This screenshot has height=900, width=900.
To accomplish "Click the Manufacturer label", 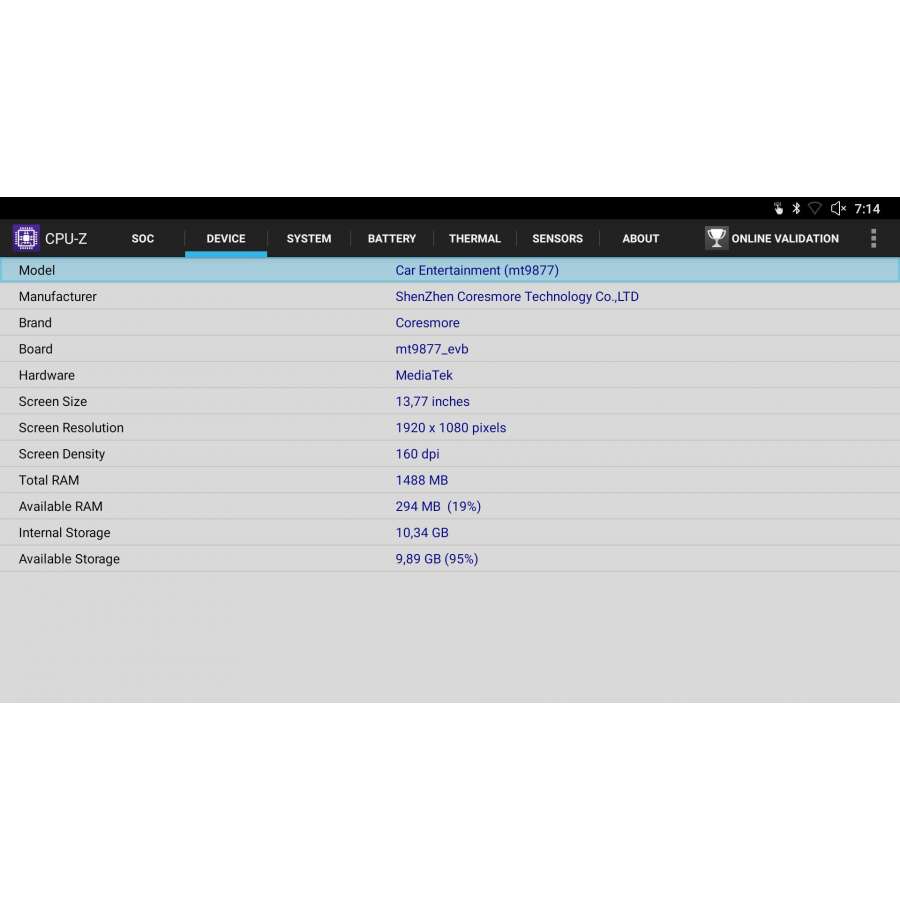I will (x=57, y=297).
